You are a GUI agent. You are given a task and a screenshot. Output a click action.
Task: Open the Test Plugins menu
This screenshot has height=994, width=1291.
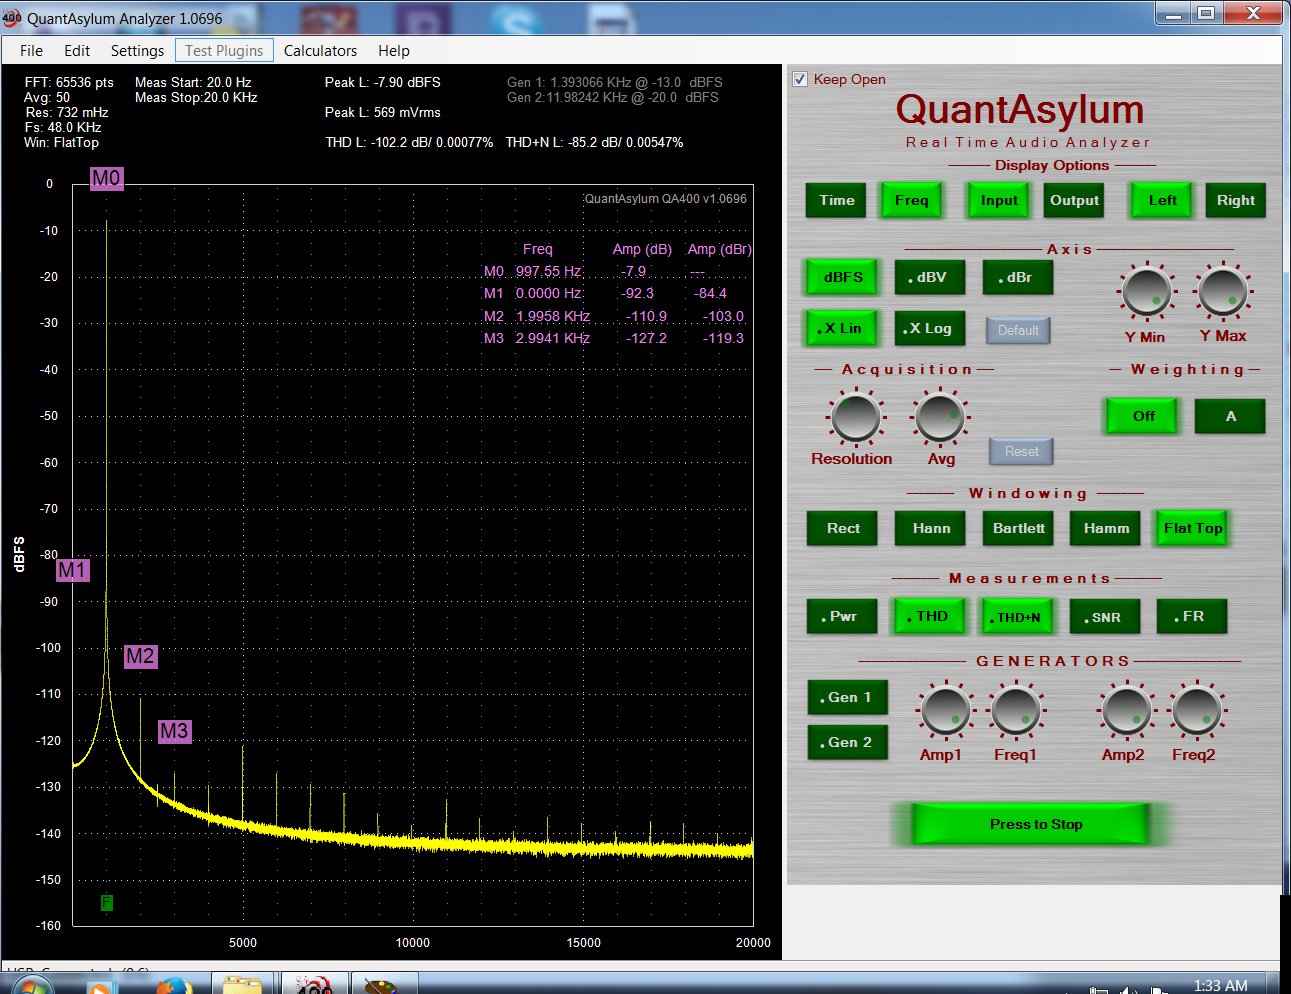(x=224, y=51)
